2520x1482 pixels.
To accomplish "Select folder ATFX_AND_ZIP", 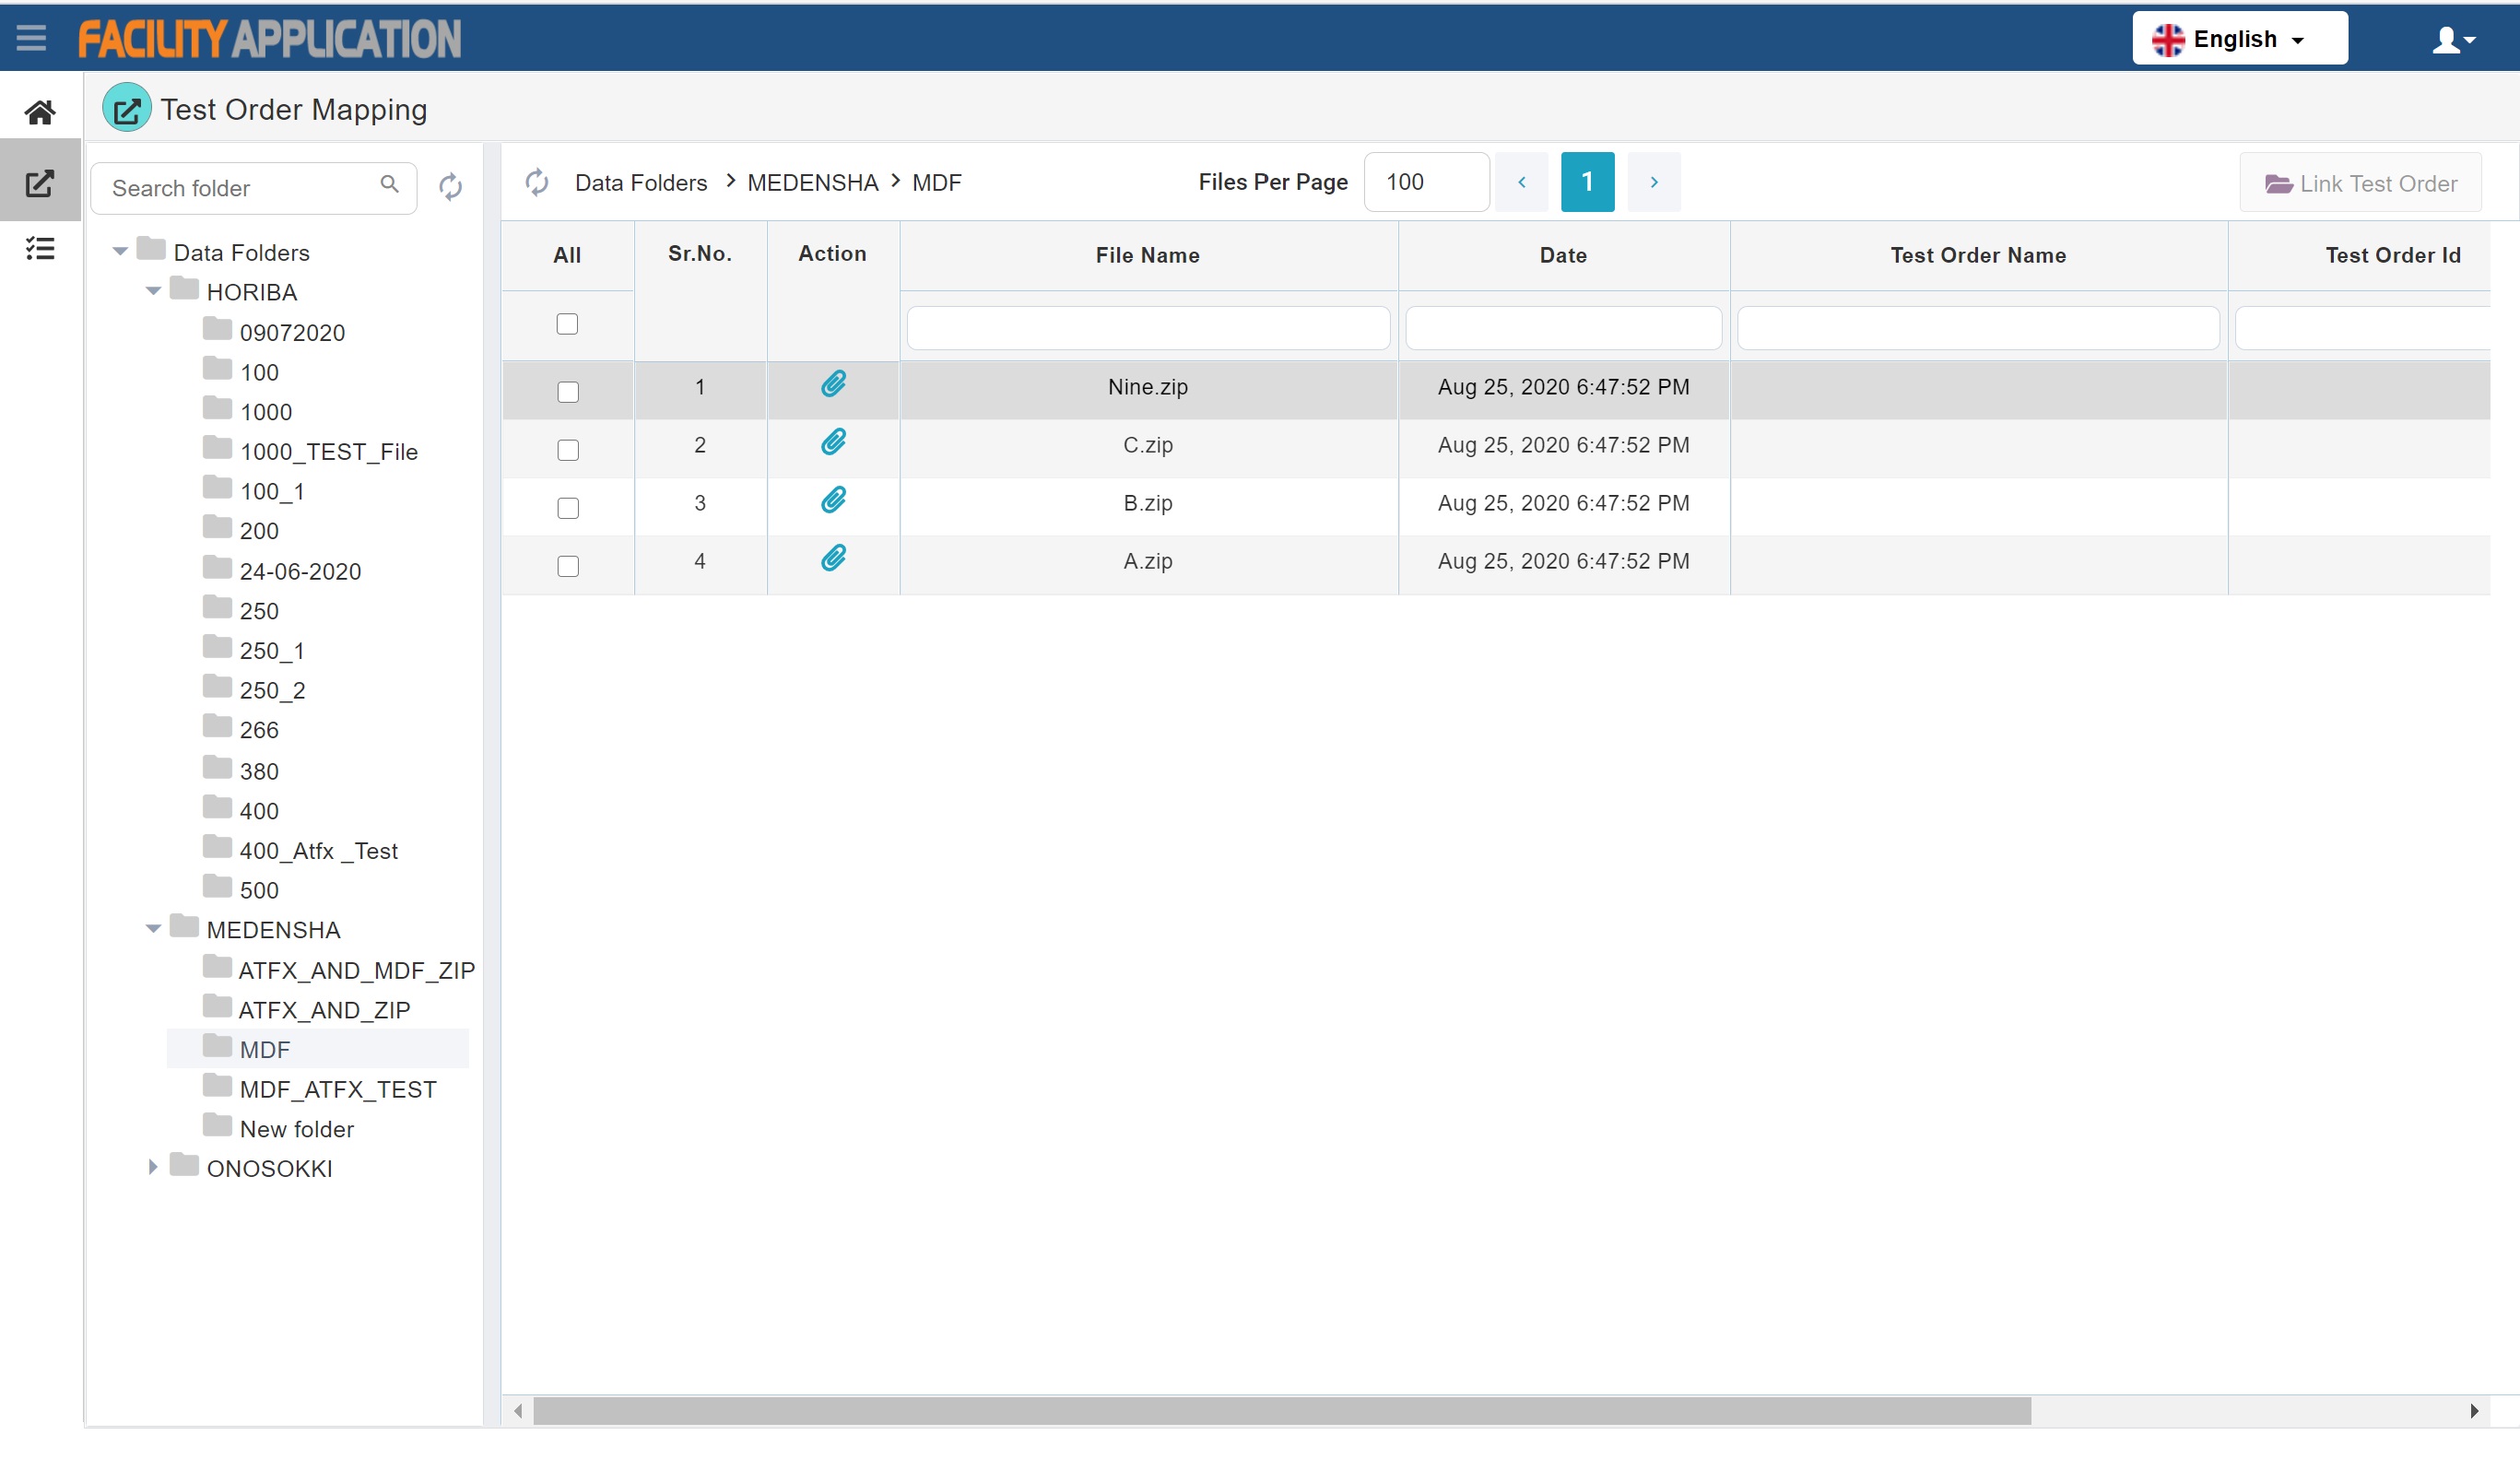I will (x=324, y=1010).
